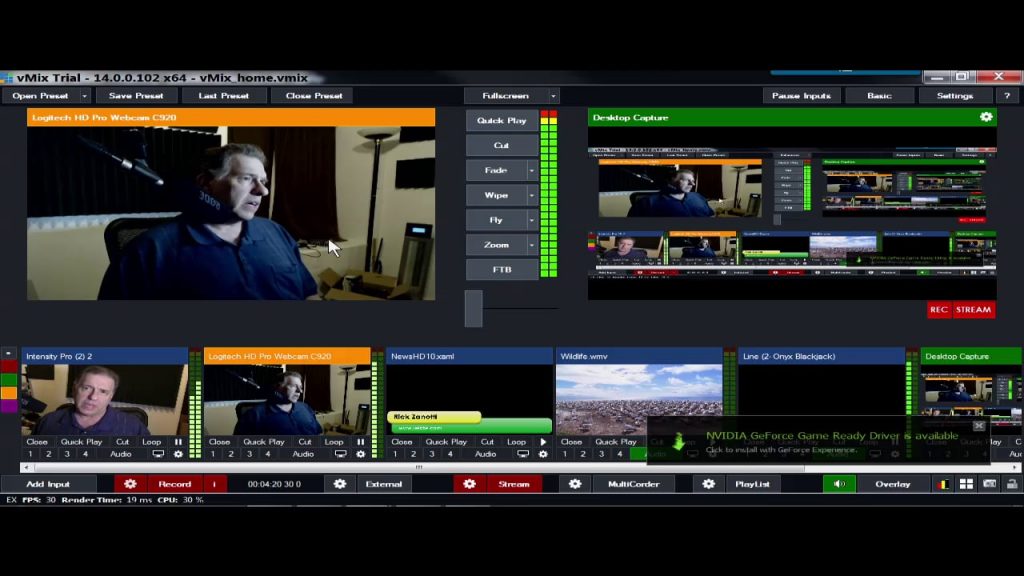
Task: Click the monitor icon on Logitech Webcam input
Action: point(340,454)
